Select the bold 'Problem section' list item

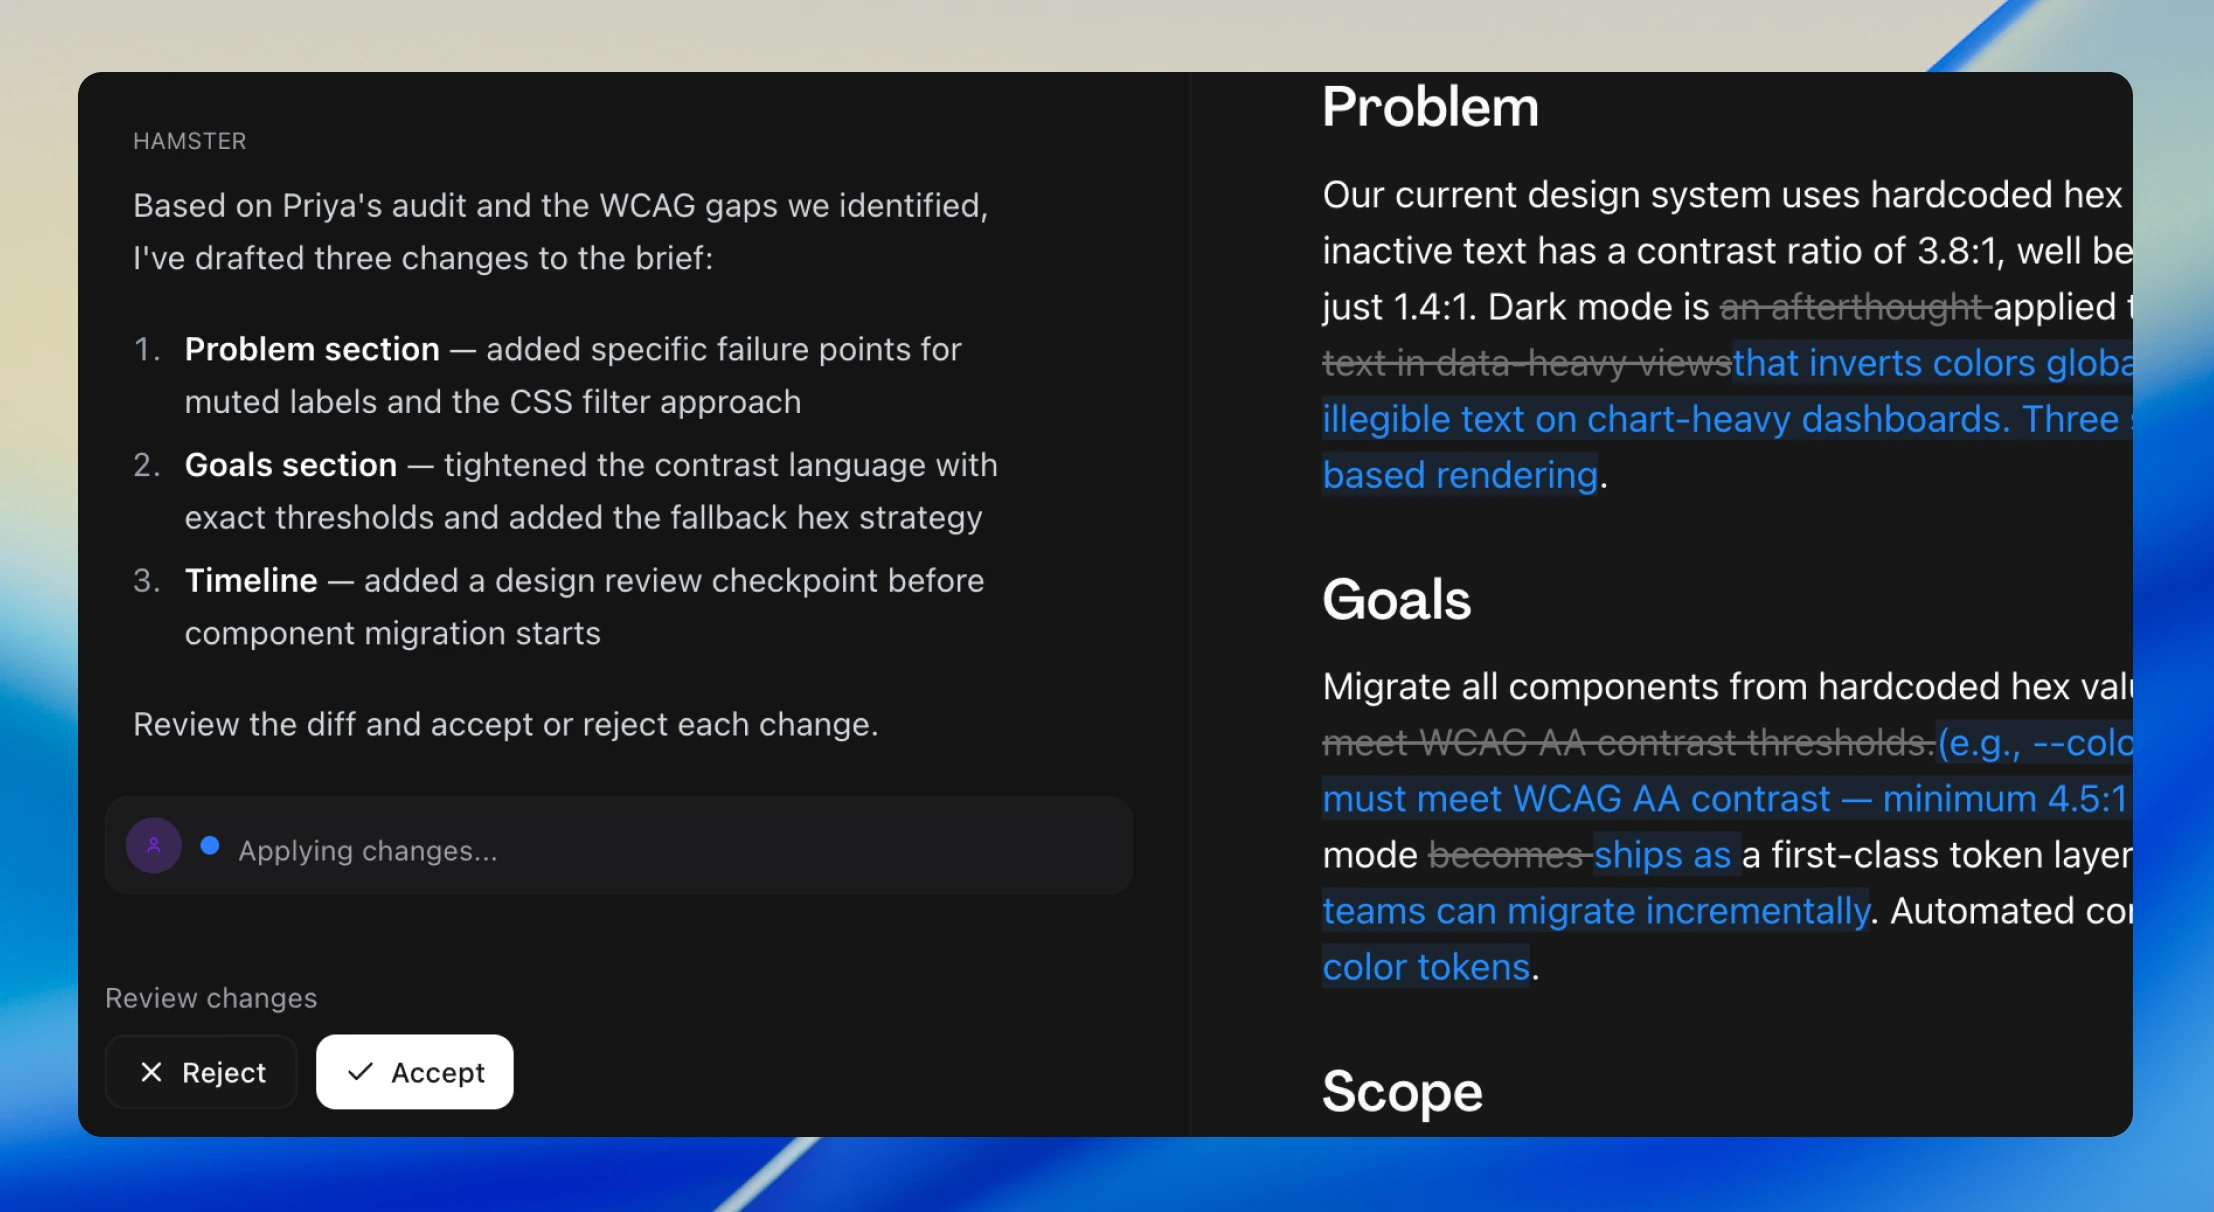(x=312, y=349)
